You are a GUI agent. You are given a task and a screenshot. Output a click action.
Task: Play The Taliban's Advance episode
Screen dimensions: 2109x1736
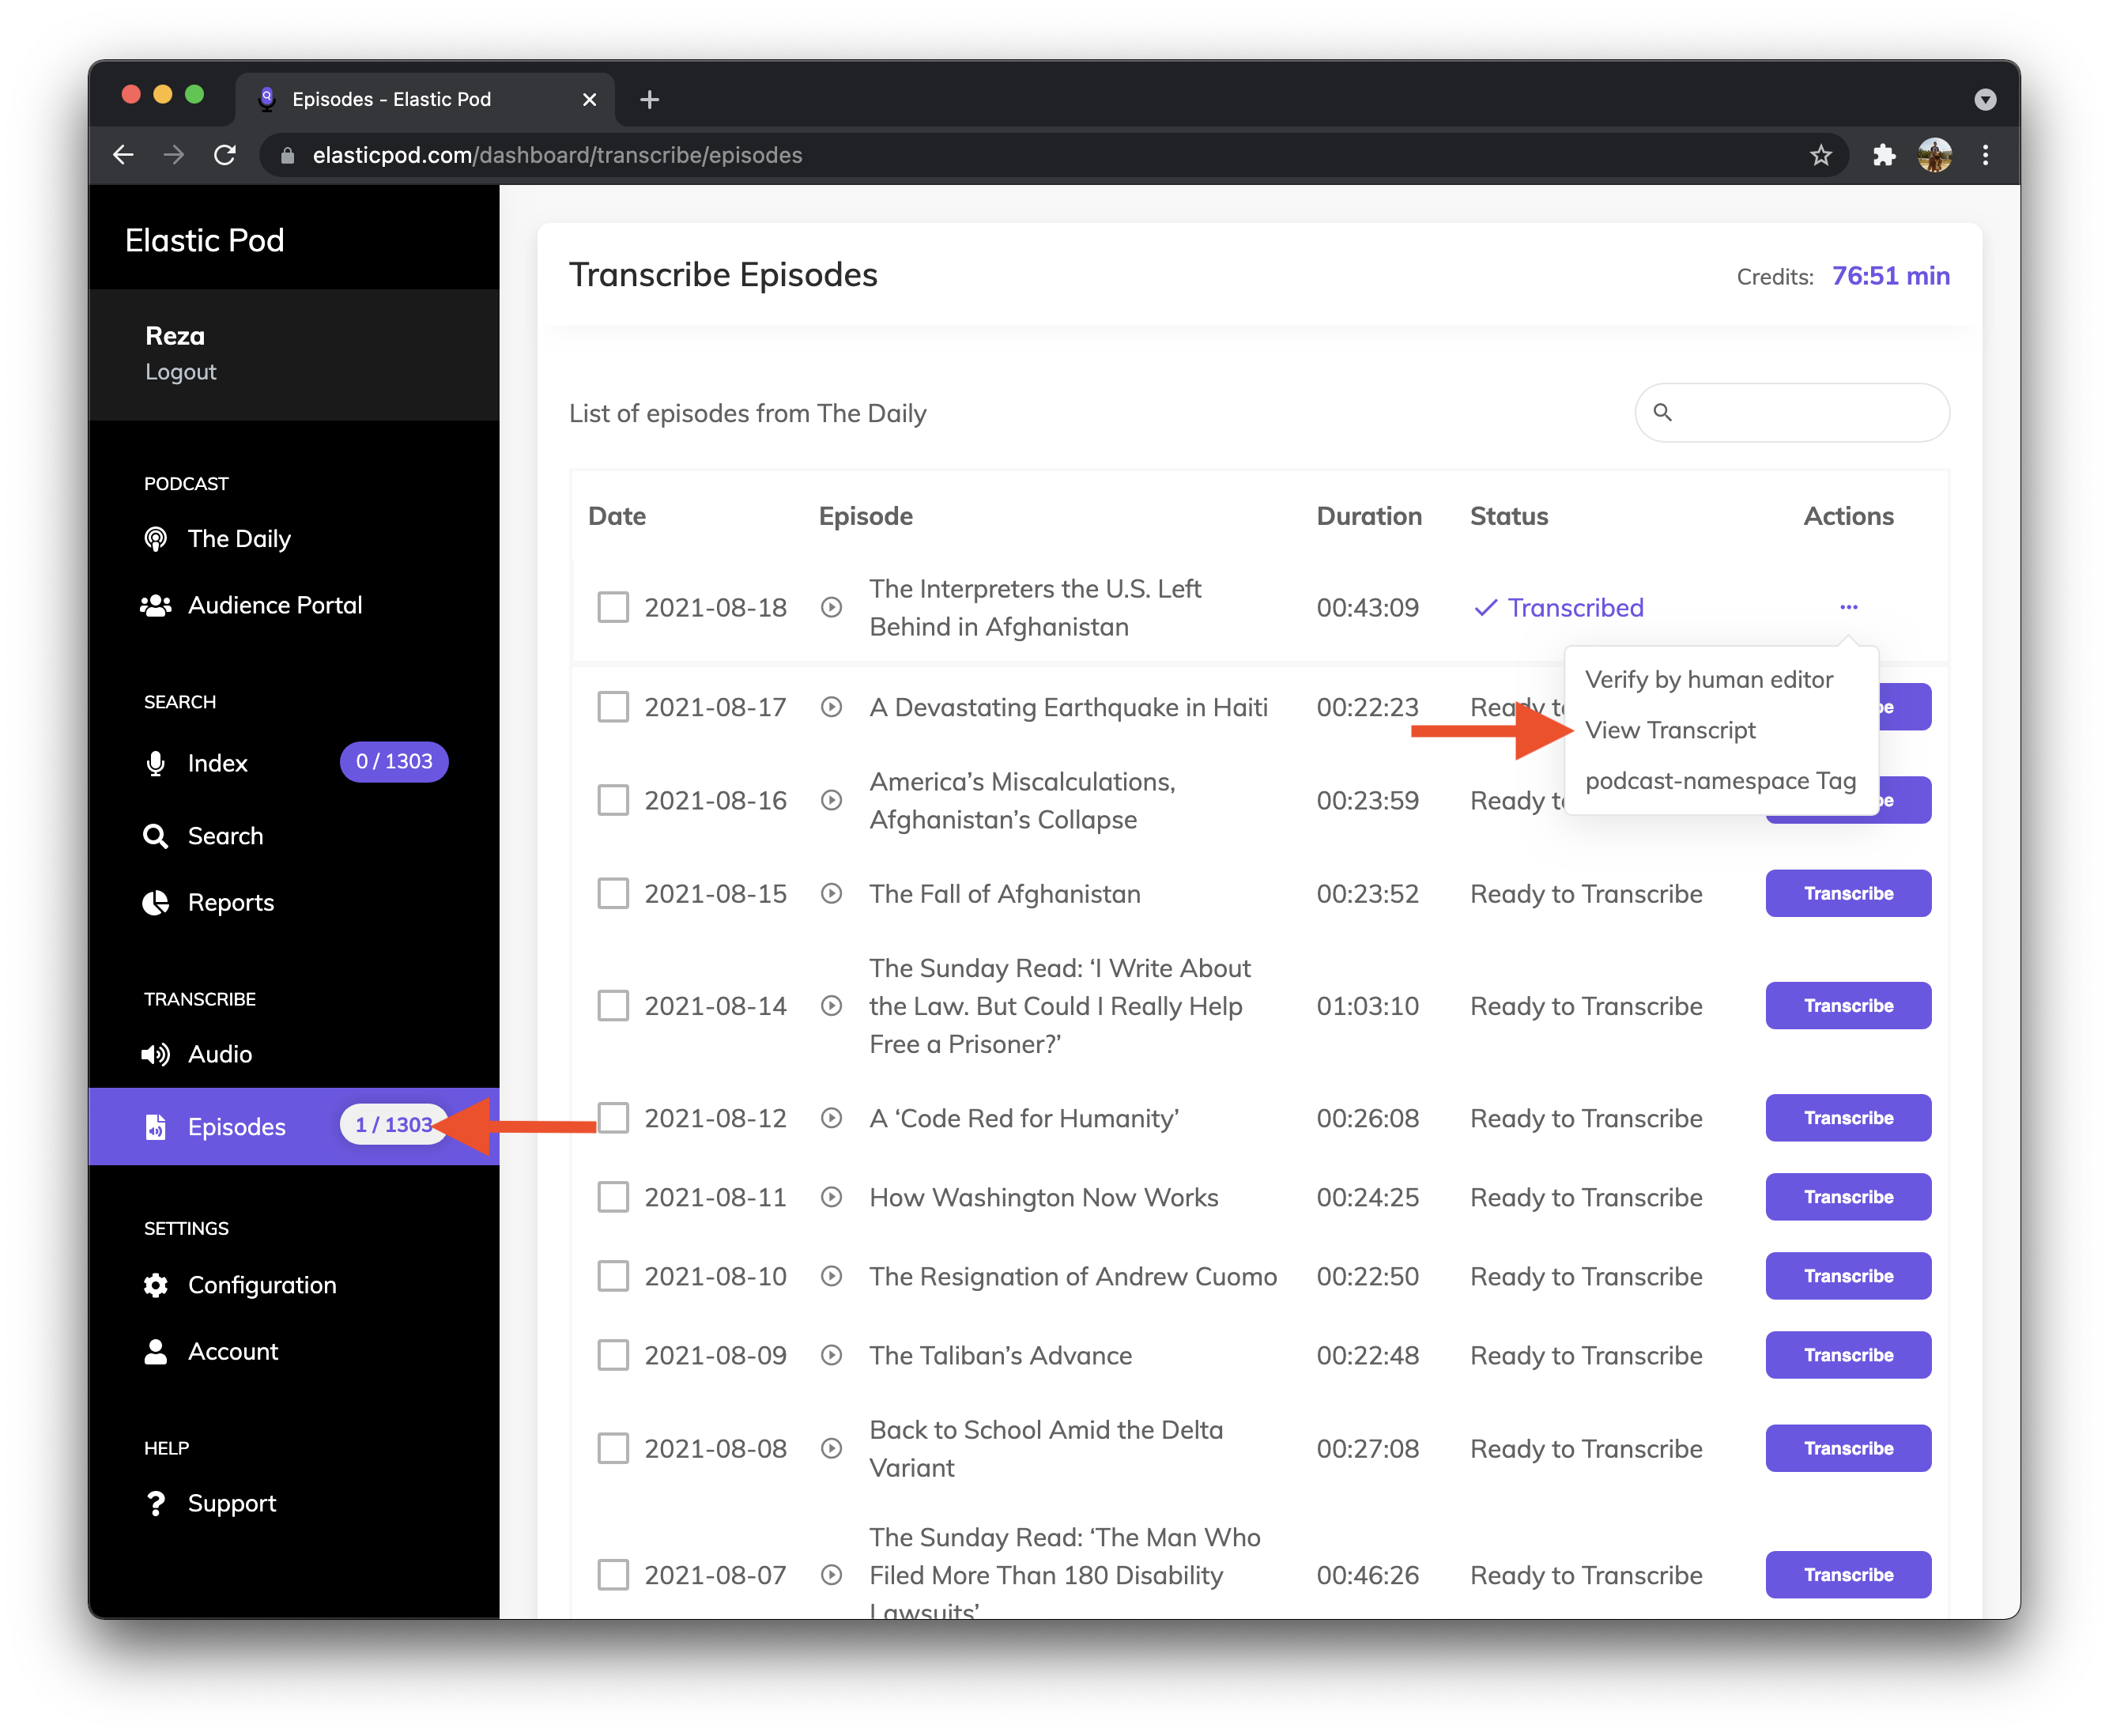coord(831,1355)
